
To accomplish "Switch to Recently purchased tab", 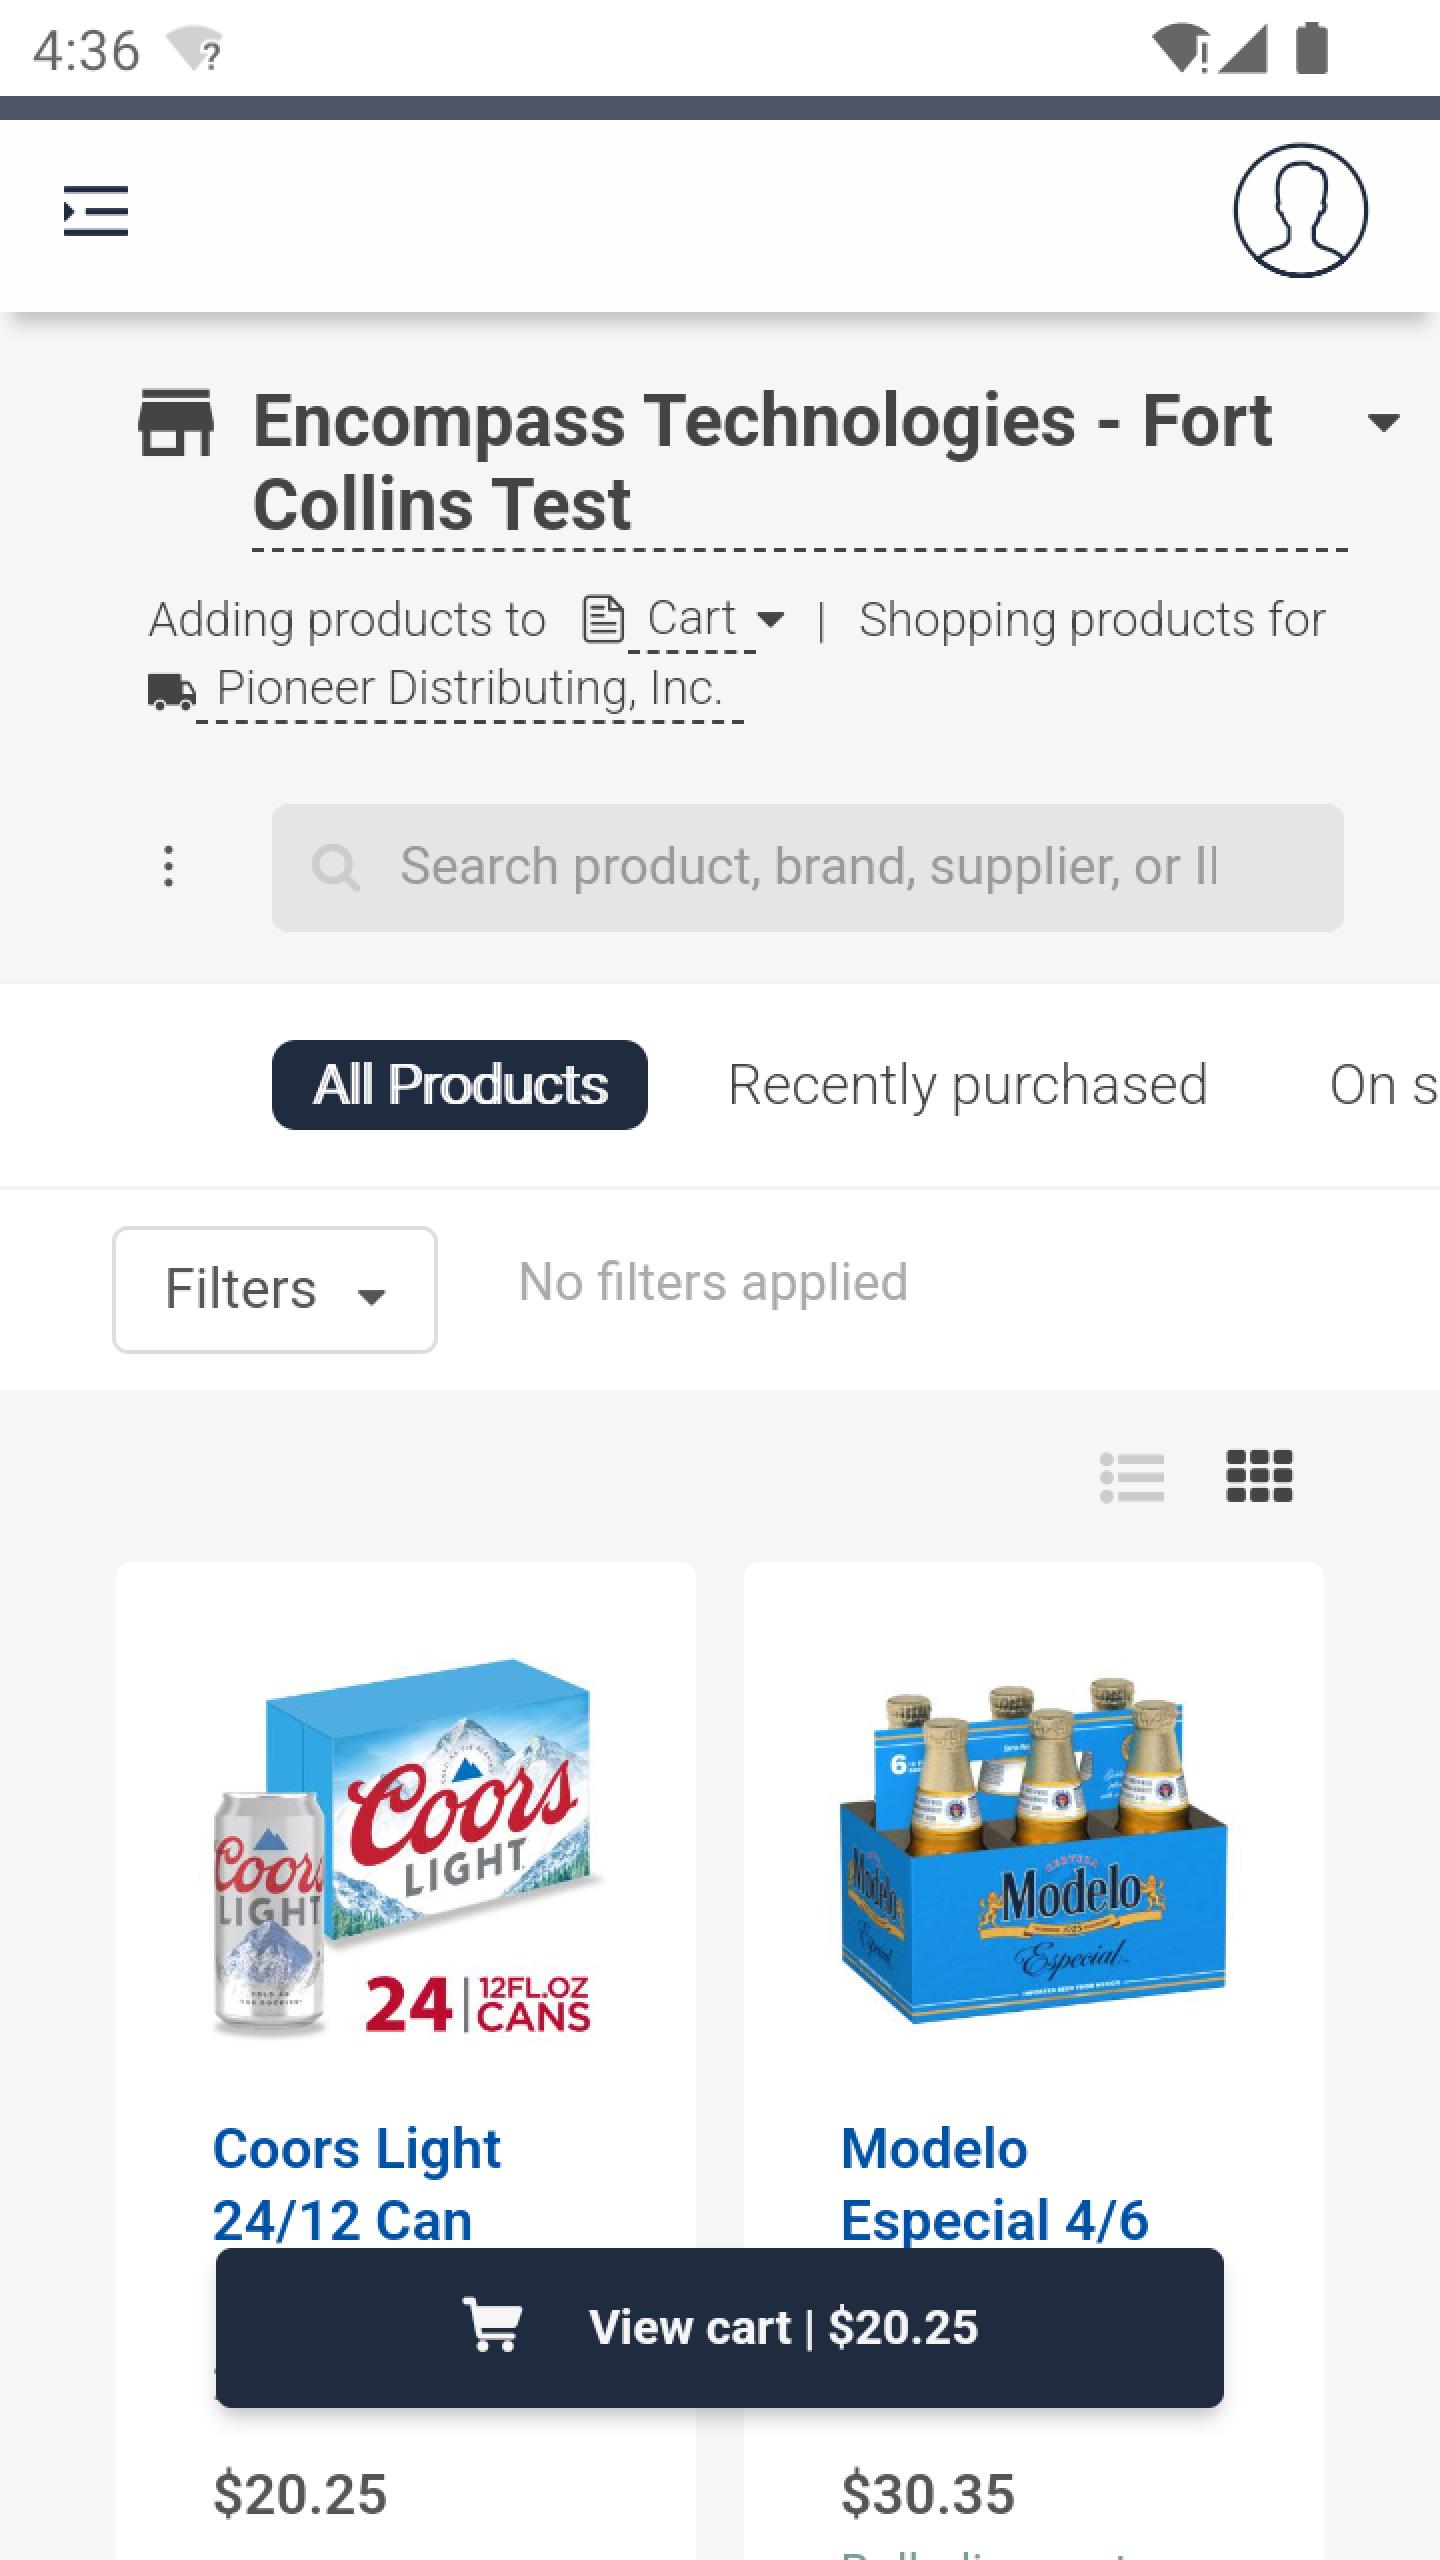I will (x=968, y=1085).
